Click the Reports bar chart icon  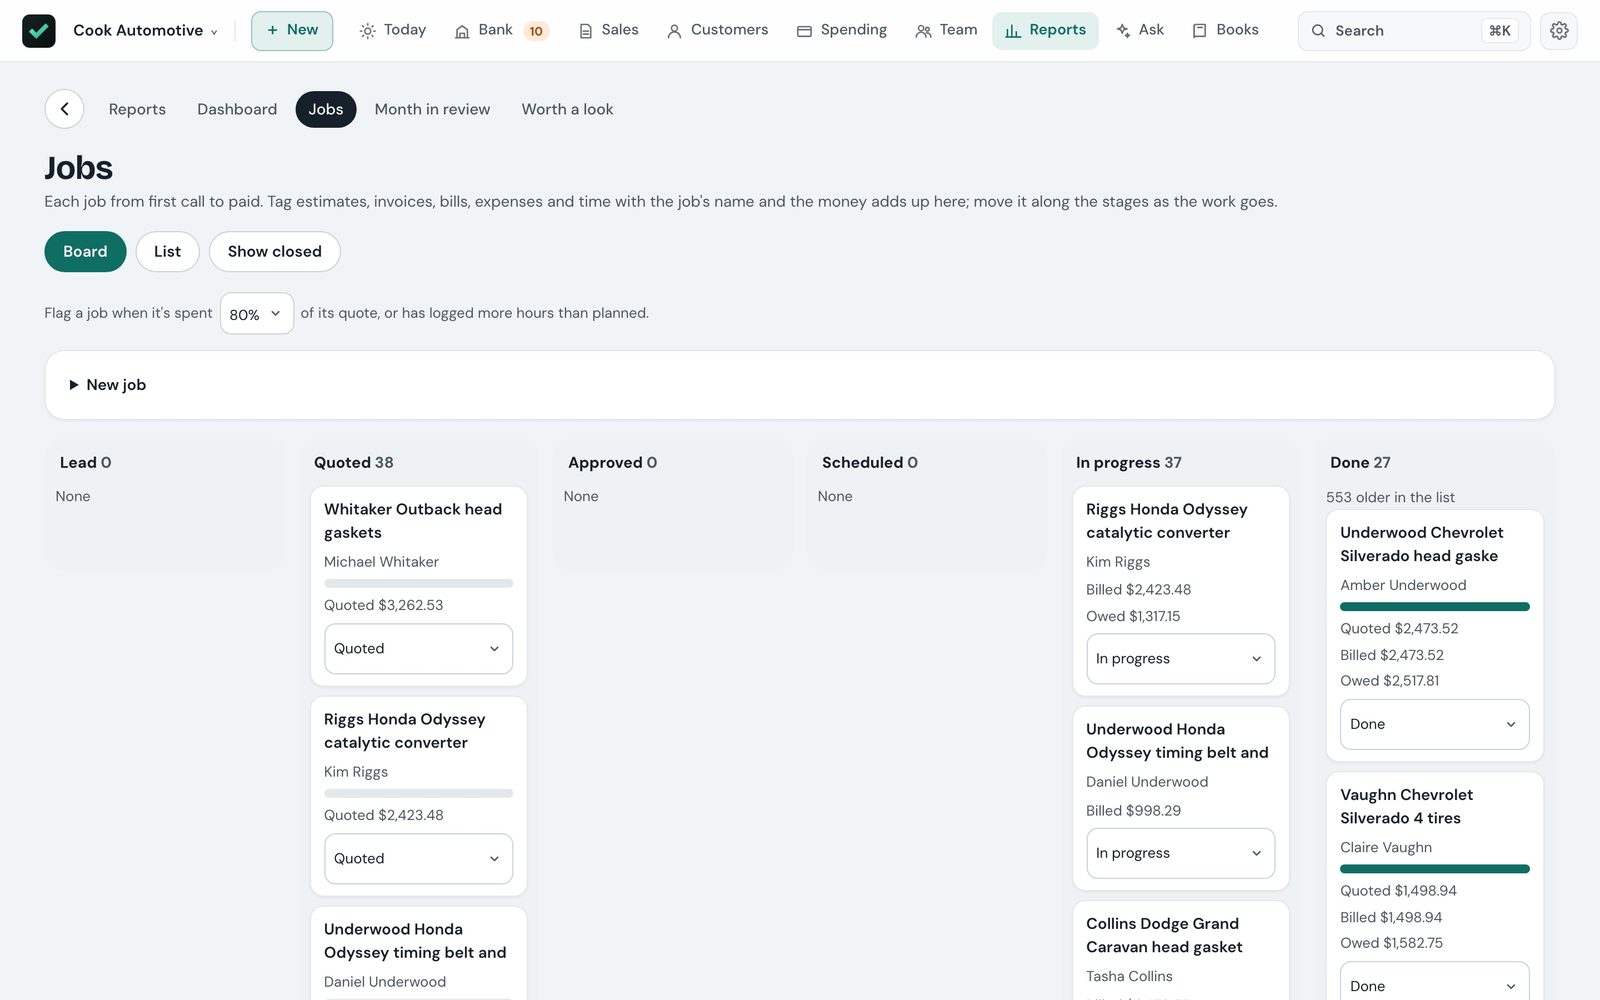point(1013,31)
